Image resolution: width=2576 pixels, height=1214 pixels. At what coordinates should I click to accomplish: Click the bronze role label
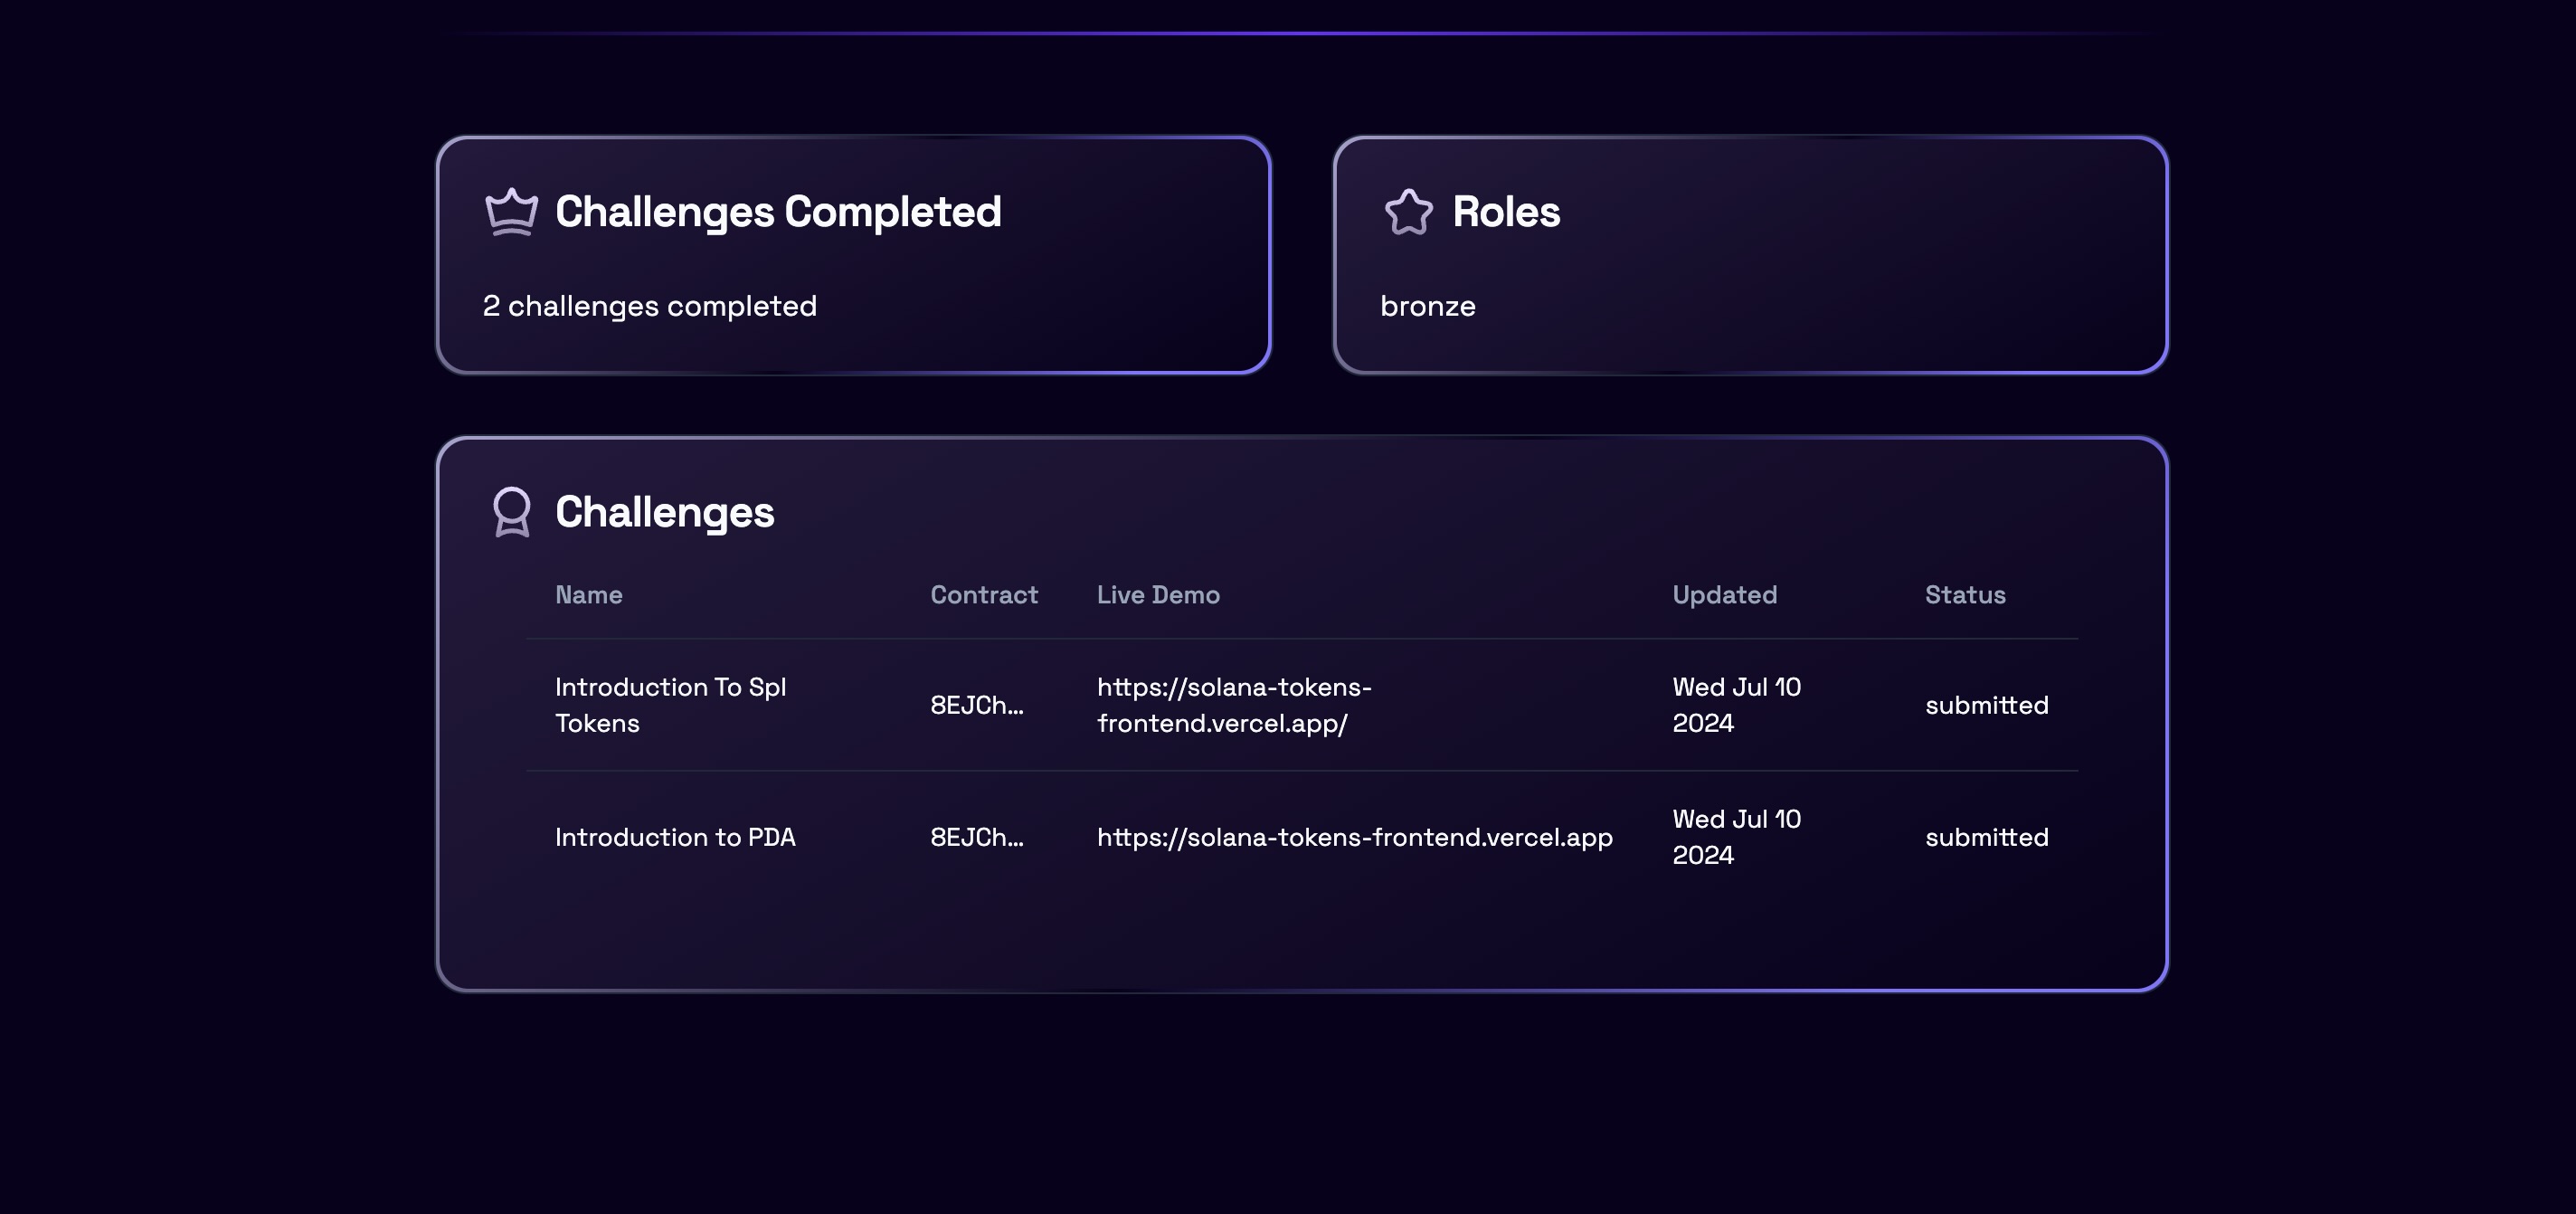tap(1427, 306)
